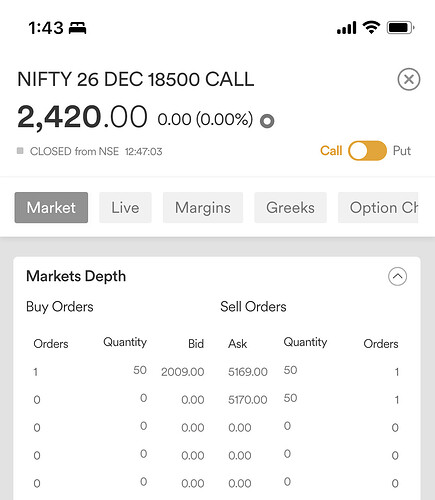
Task: Click the grey live-status circle beside 0.00%
Action: [267, 121]
